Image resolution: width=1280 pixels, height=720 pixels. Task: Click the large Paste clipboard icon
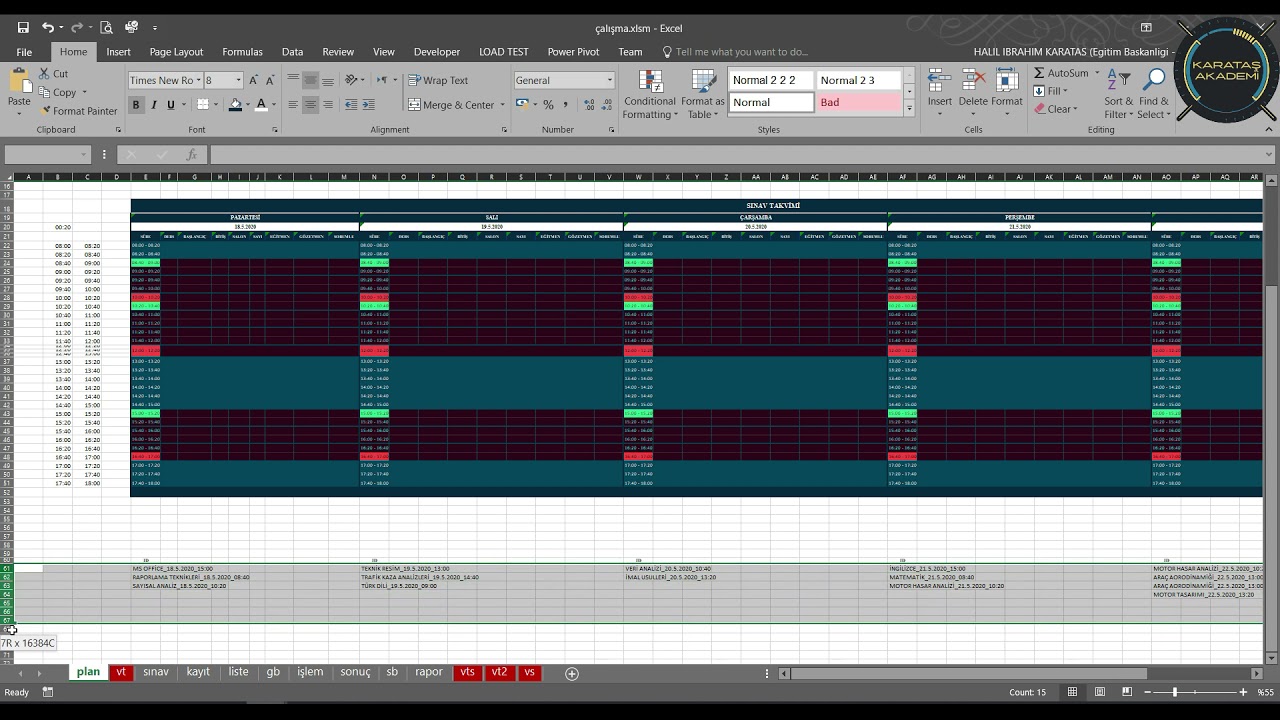tap(19, 80)
